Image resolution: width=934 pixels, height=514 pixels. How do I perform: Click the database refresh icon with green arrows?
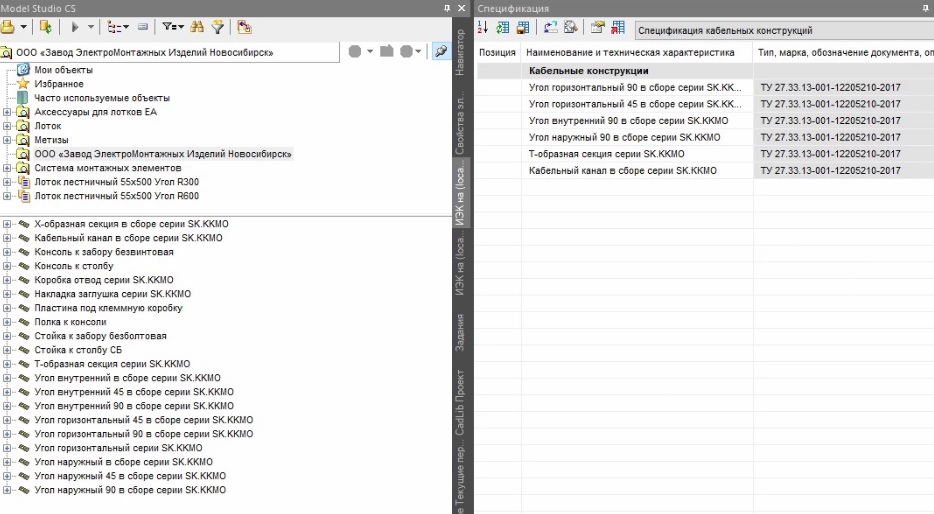click(x=45, y=27)
